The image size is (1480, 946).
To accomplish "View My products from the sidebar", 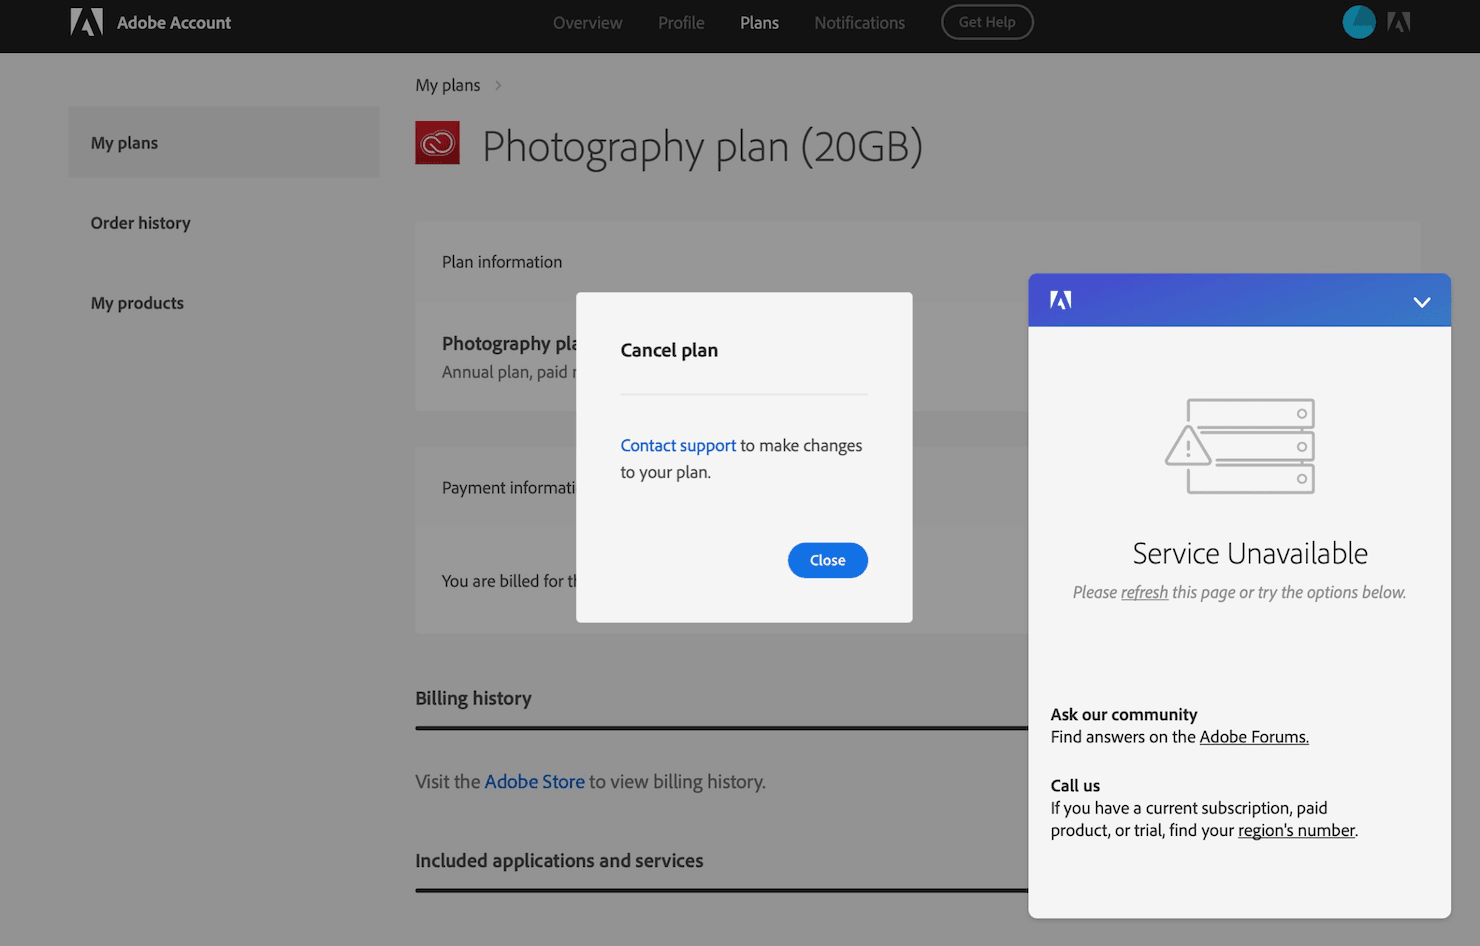I will click(x=137, y=303).
